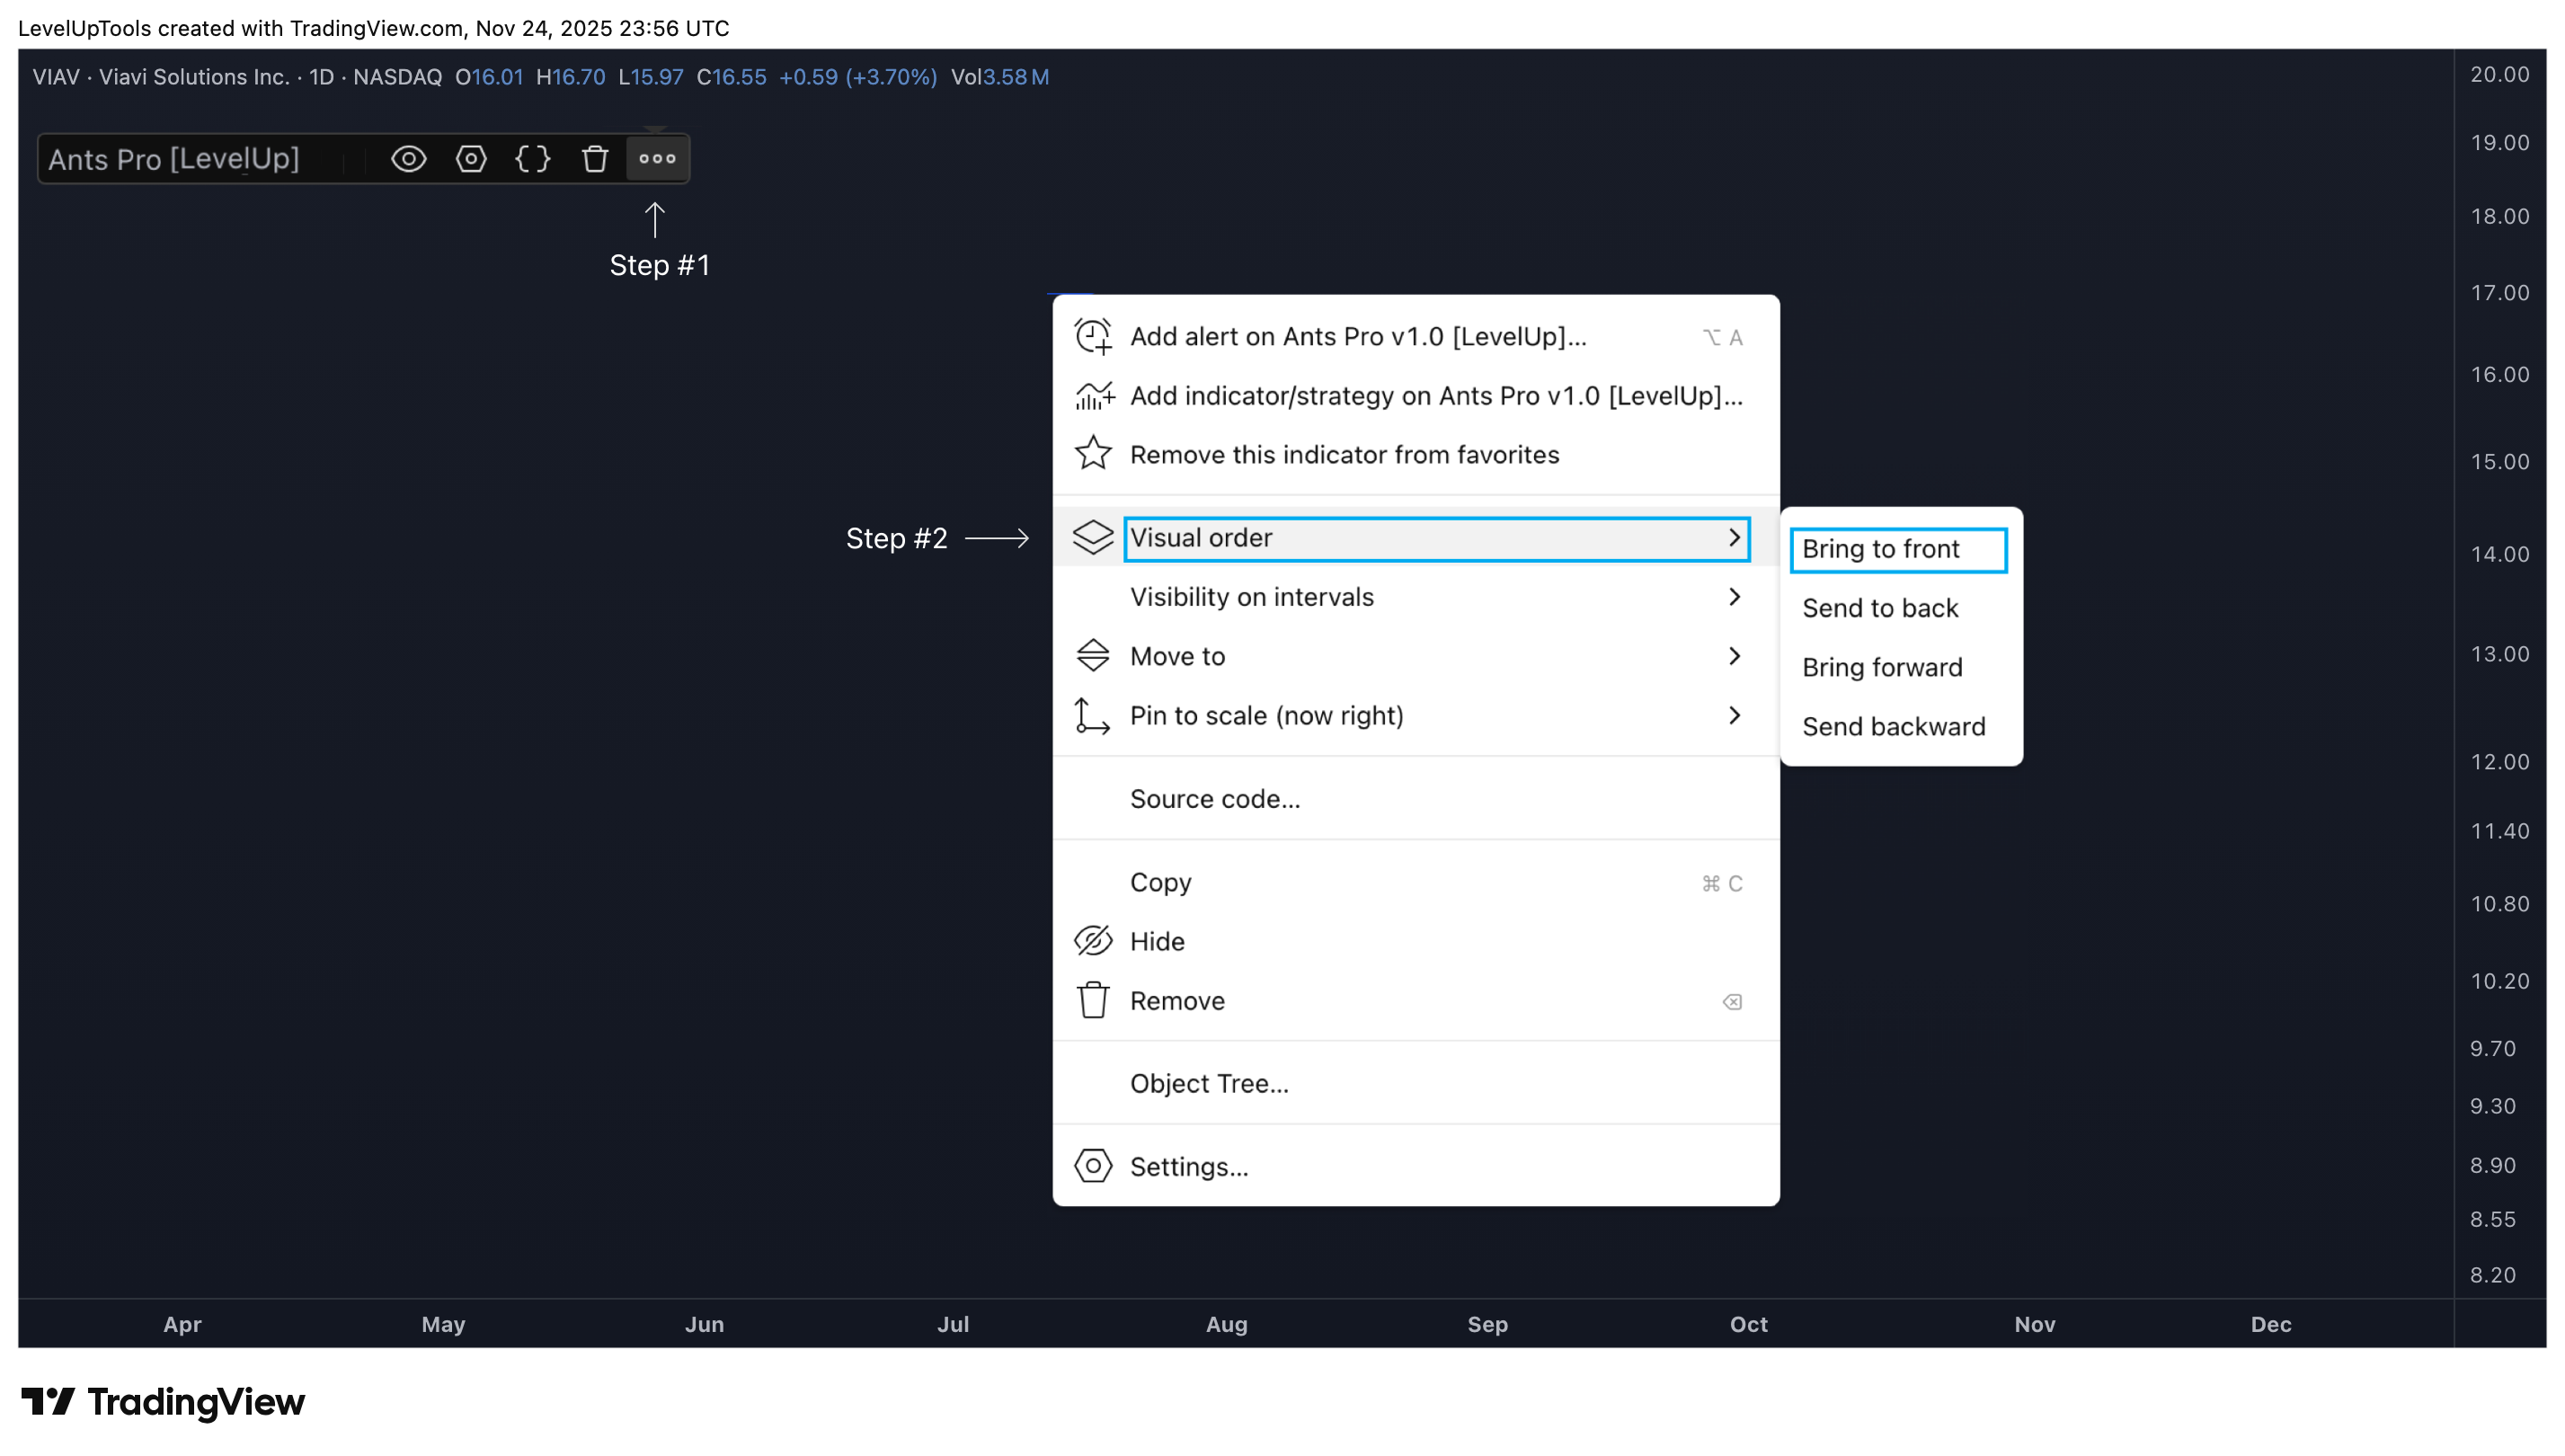Choose Bring forward in submenu
The width and height of the screenshot is (2565, 1456).
1901,668
